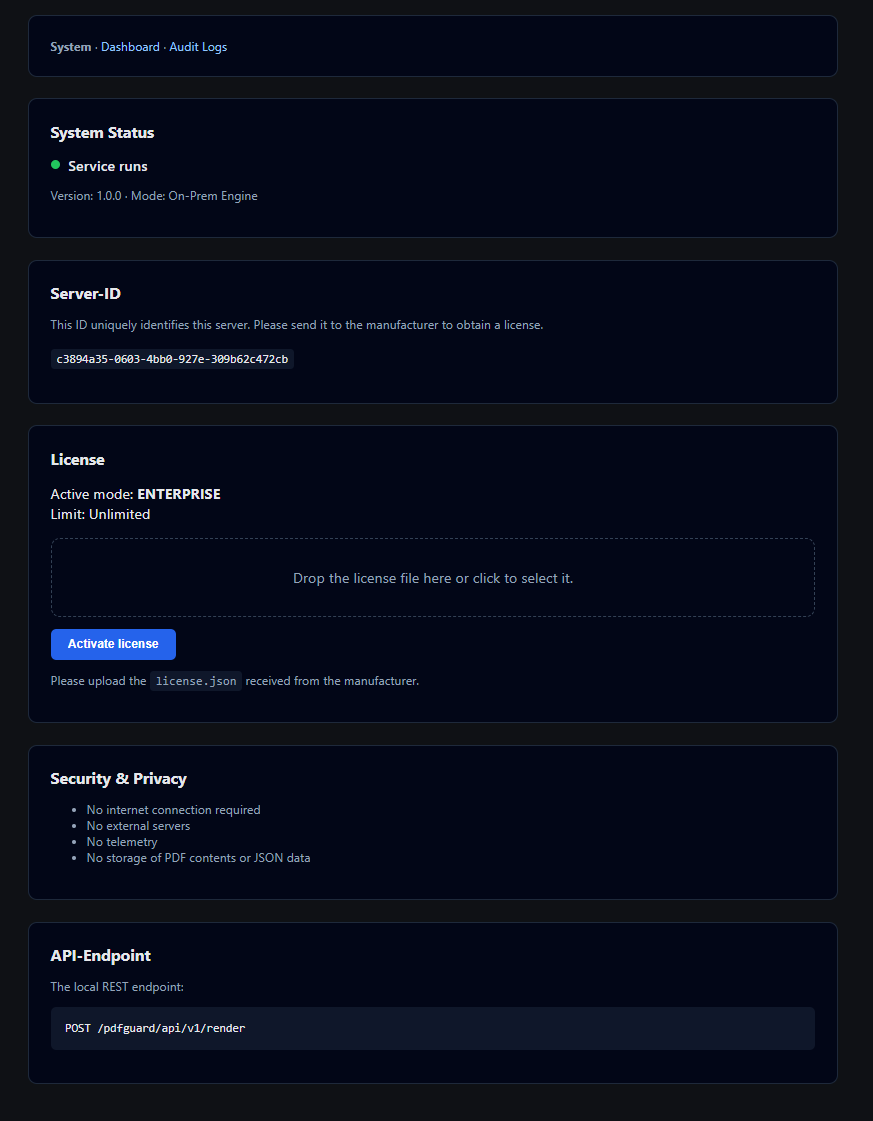
Task: Click the License section heading
Action: coord(77,459)
